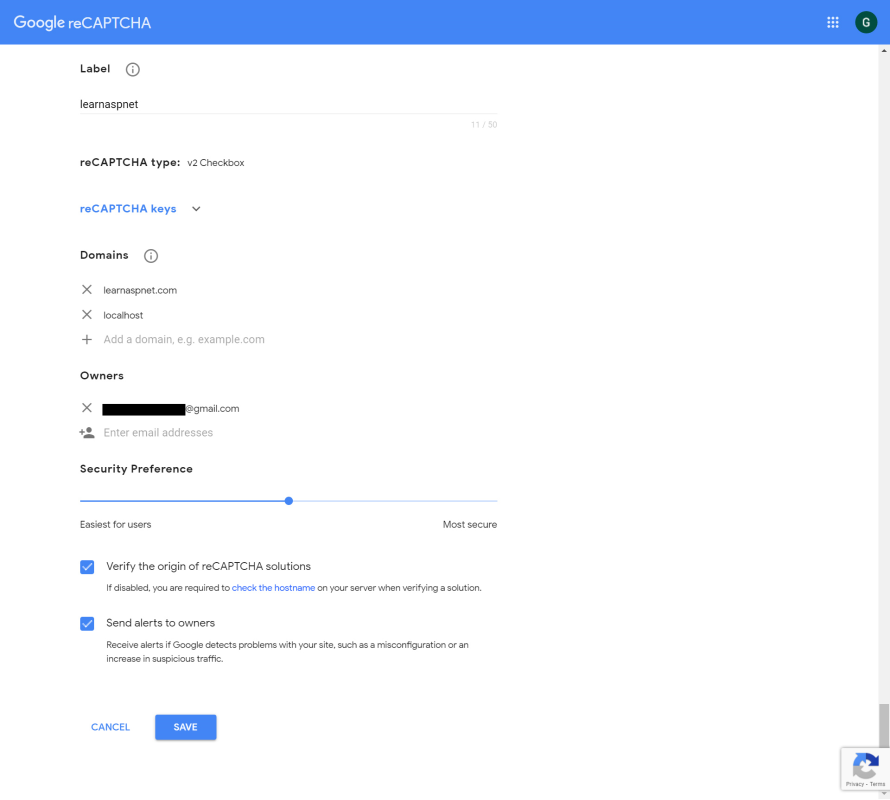Viewport: 890px width, 800px height.
Task: Click the localhost domain text
Action: (123, 315)
